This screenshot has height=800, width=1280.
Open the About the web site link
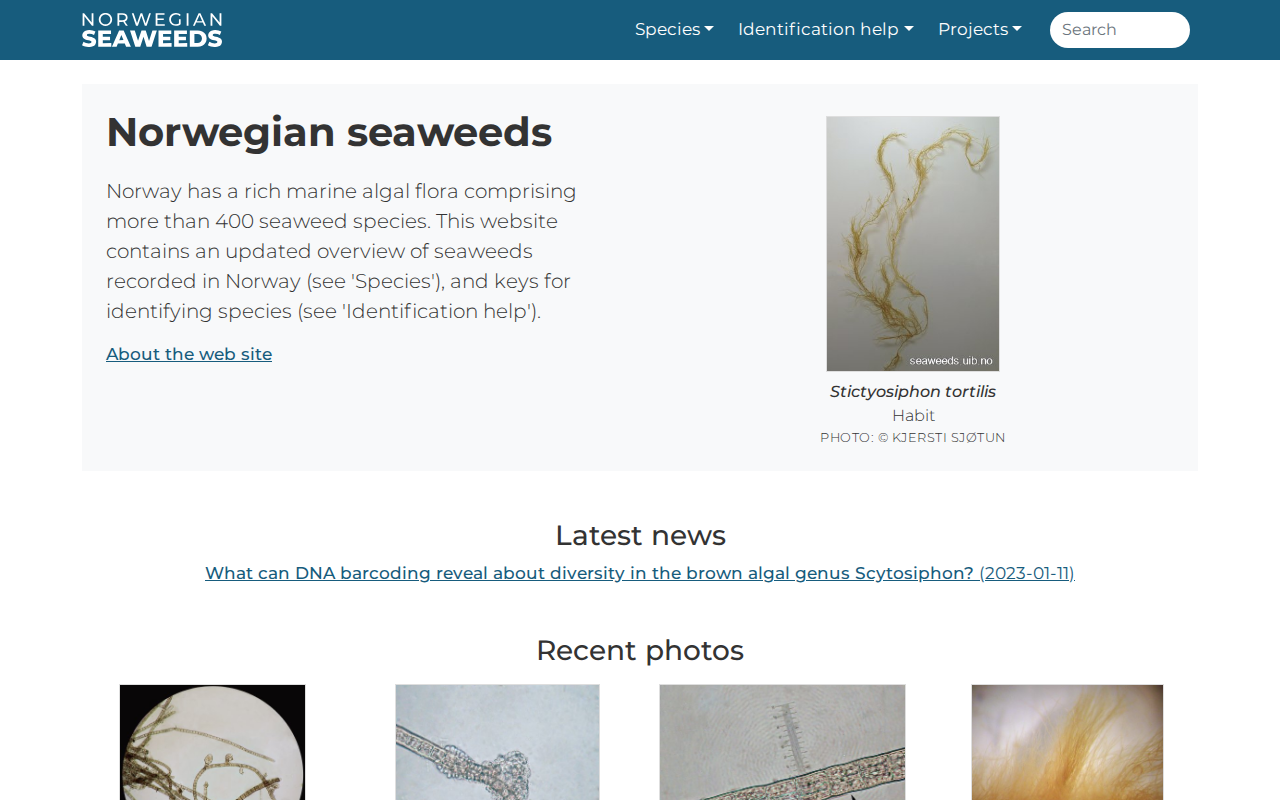189,354
